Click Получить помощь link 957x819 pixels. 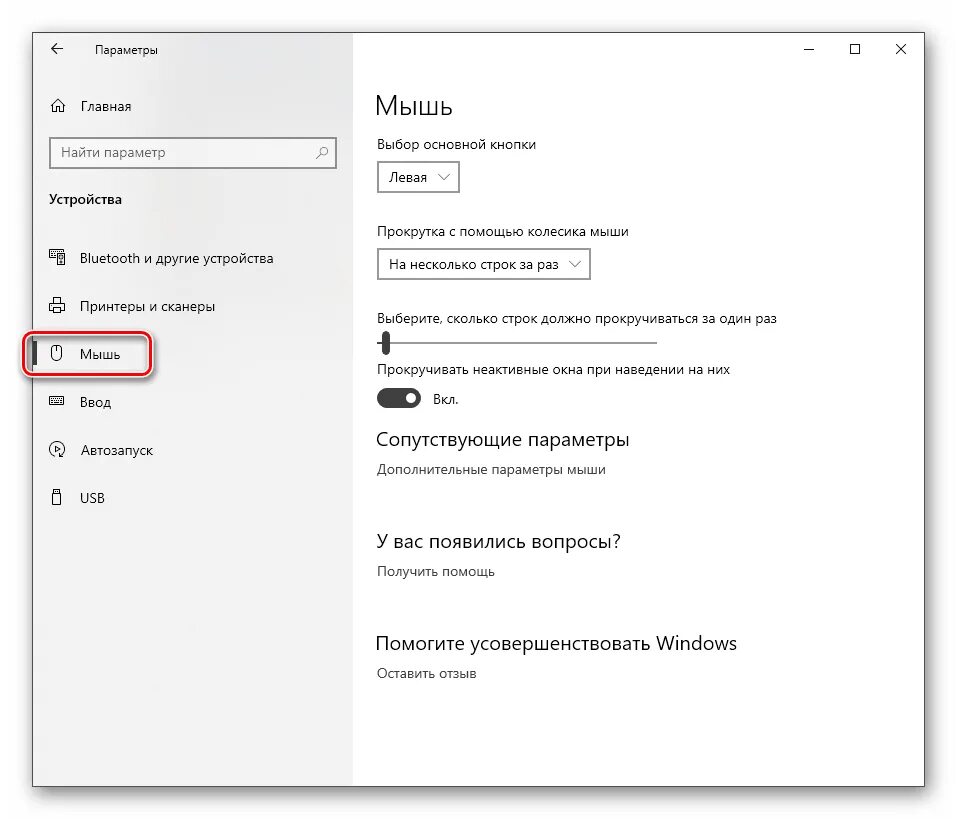click(x=435, y=571)
